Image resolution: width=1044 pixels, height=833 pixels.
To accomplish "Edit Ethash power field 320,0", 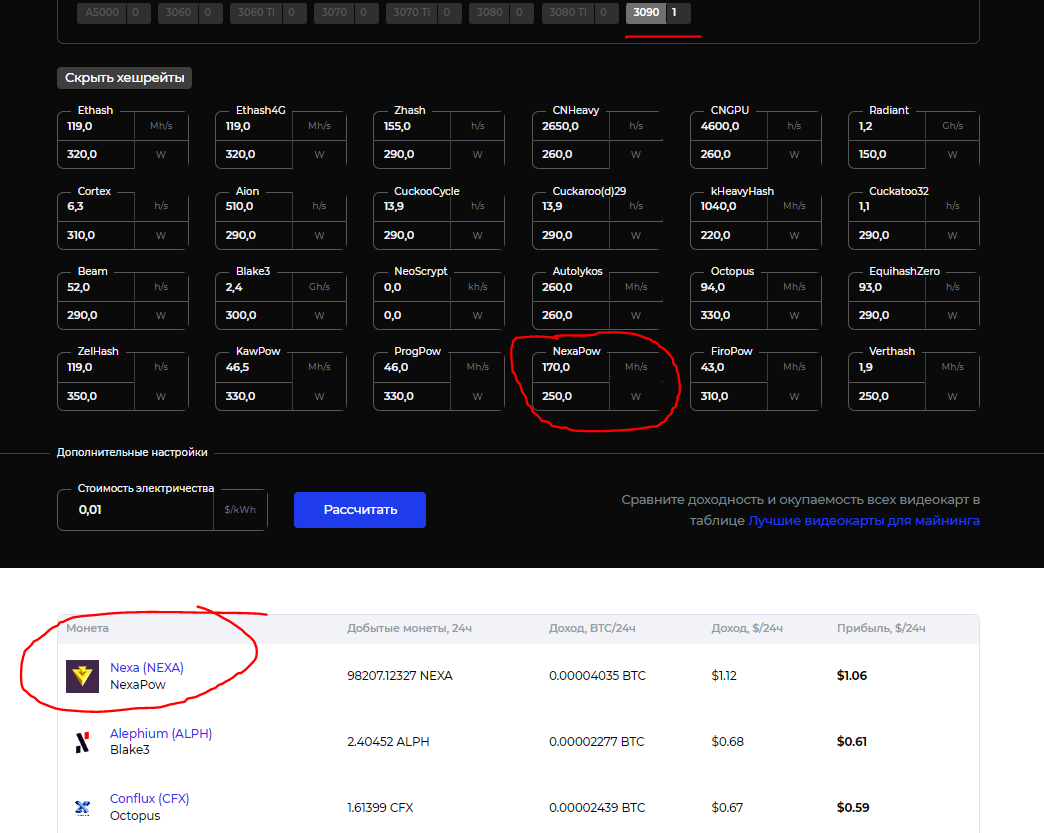I will point(96,154).
